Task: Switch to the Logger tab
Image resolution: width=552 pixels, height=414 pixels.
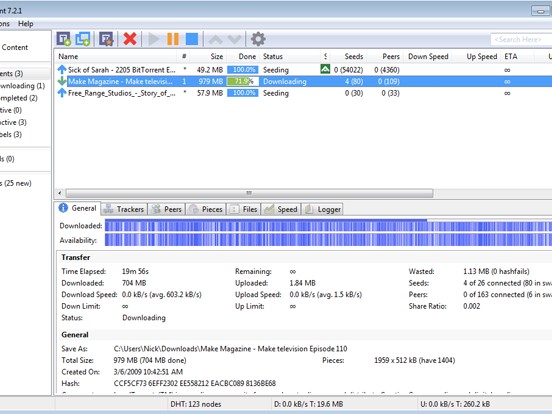Action: [x=322, y=209]
